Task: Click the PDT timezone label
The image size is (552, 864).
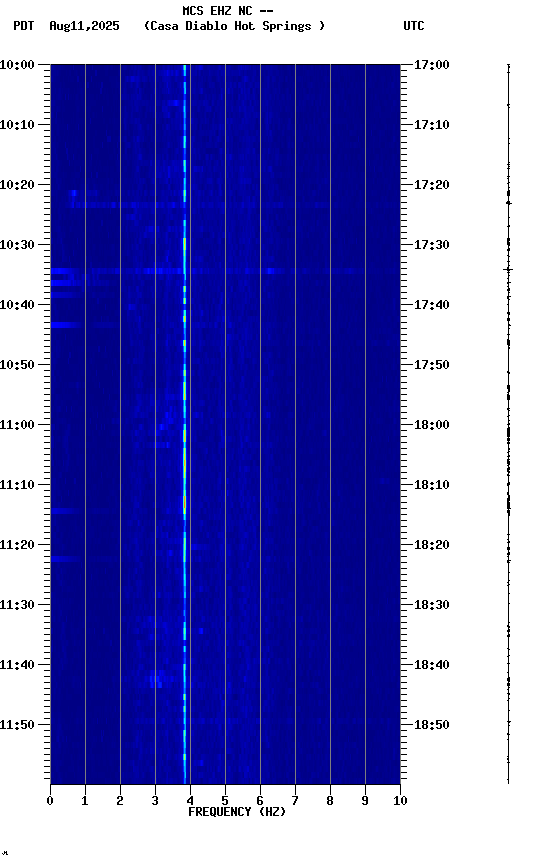Action: (24, 26)
